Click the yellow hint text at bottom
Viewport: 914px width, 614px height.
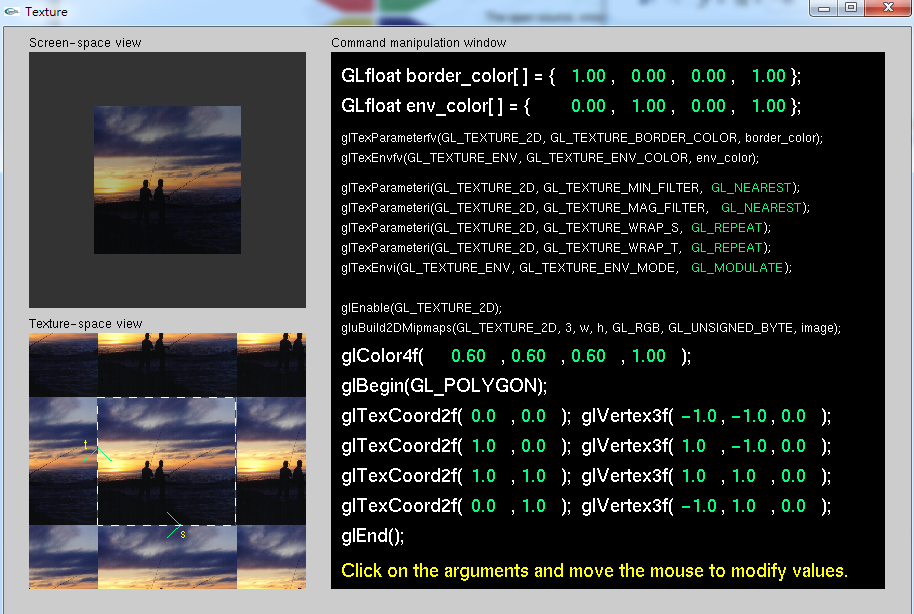tap(595, 570)
